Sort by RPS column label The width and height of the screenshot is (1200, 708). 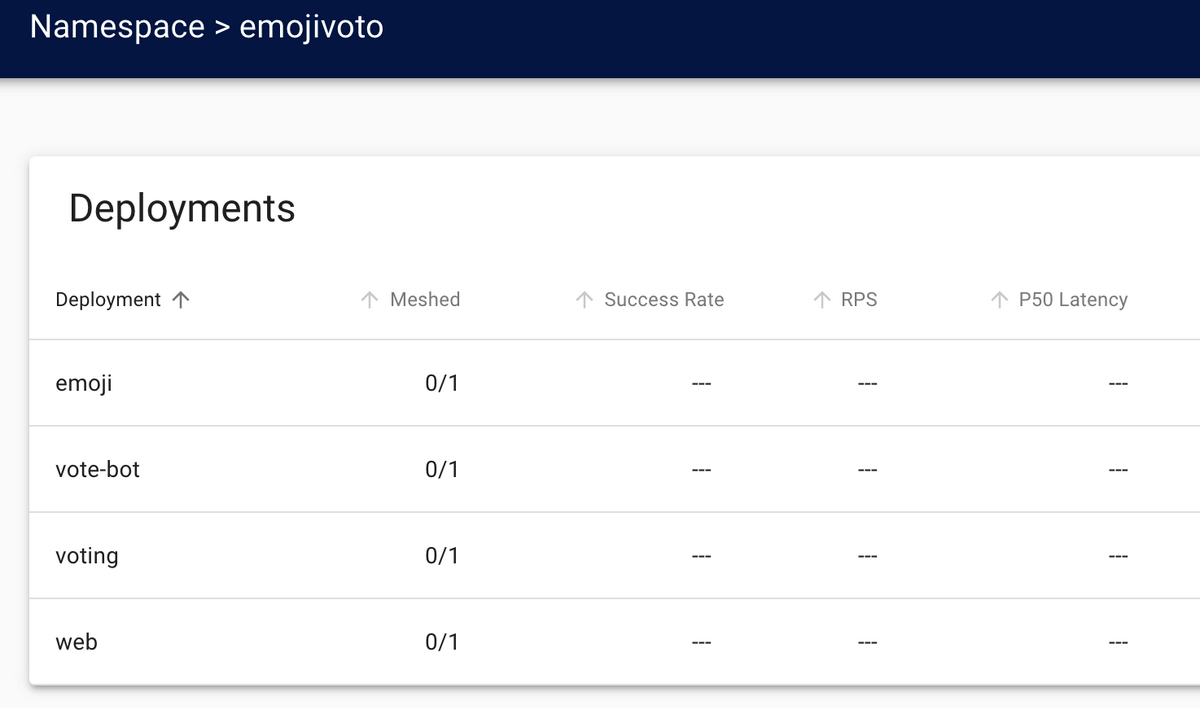859,300
